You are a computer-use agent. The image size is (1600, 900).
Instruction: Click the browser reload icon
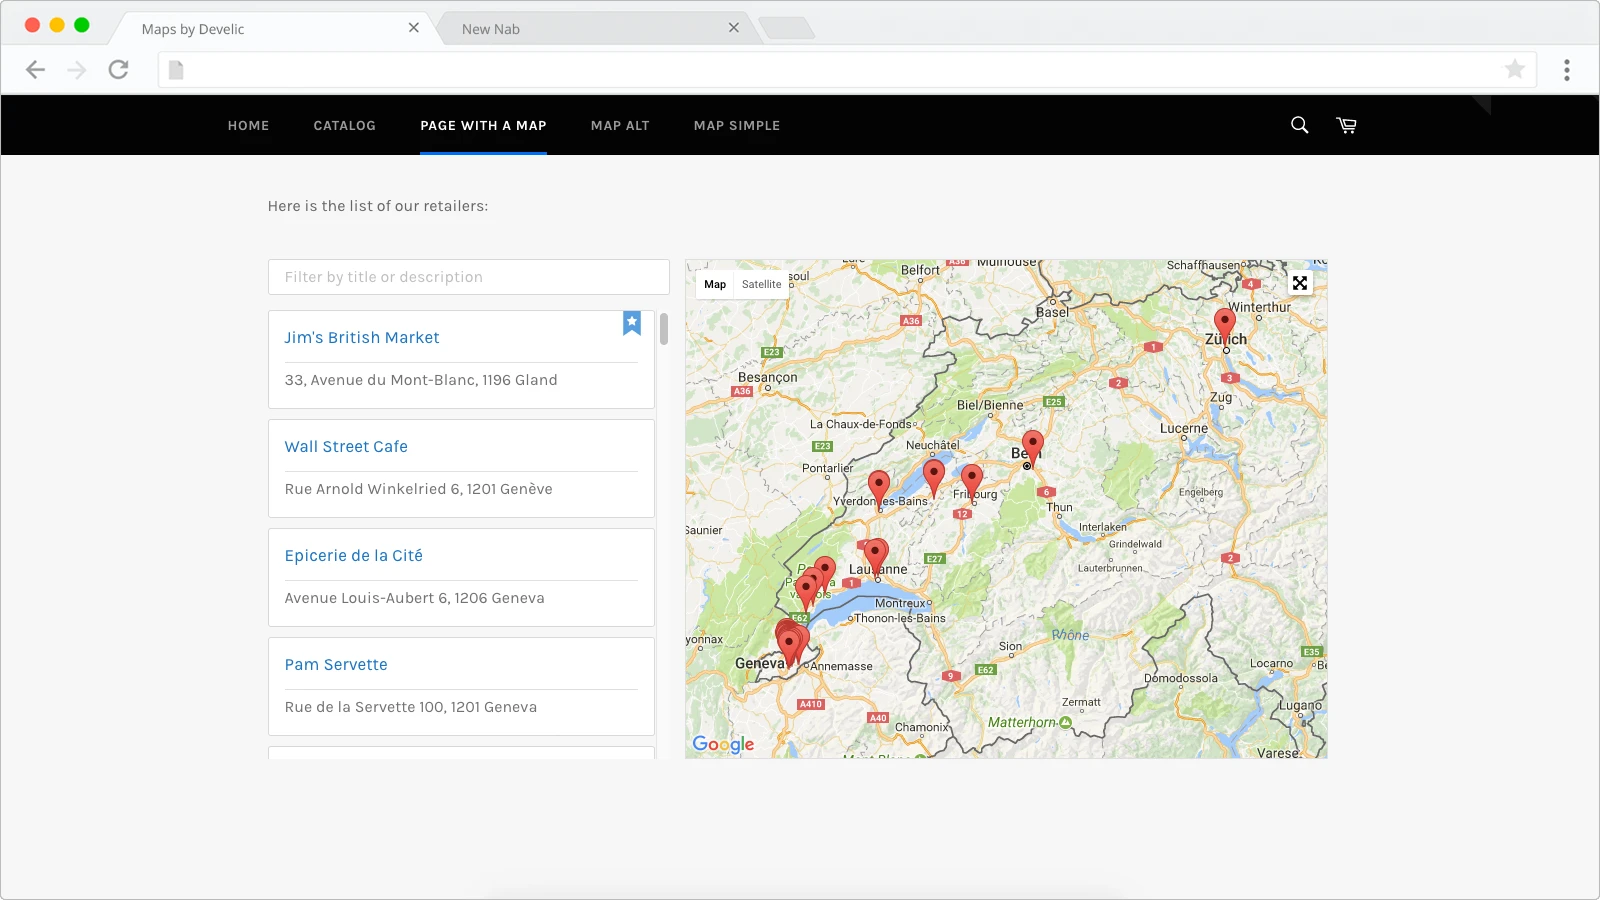pos(119,69)
